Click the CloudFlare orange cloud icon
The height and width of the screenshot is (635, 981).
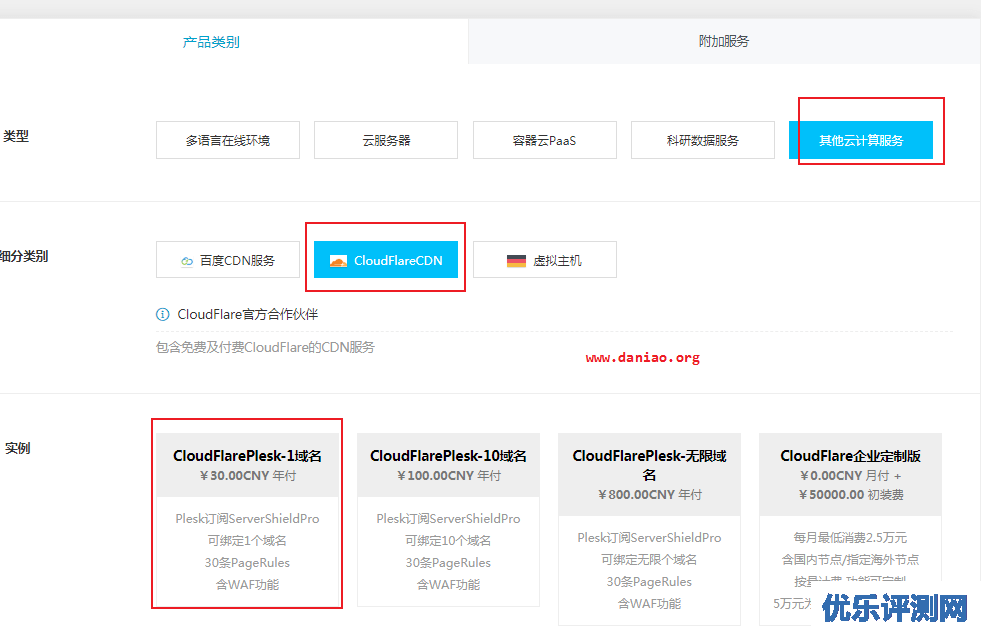(338, 261)
